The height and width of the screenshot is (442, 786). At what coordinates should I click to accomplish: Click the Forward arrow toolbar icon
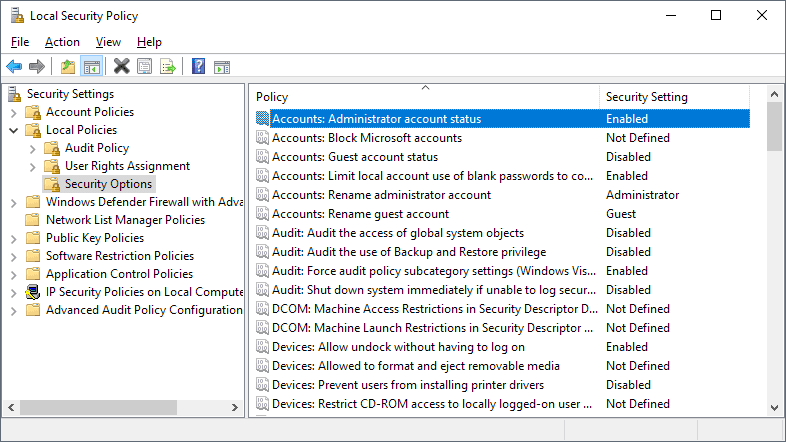click(37, 66)
